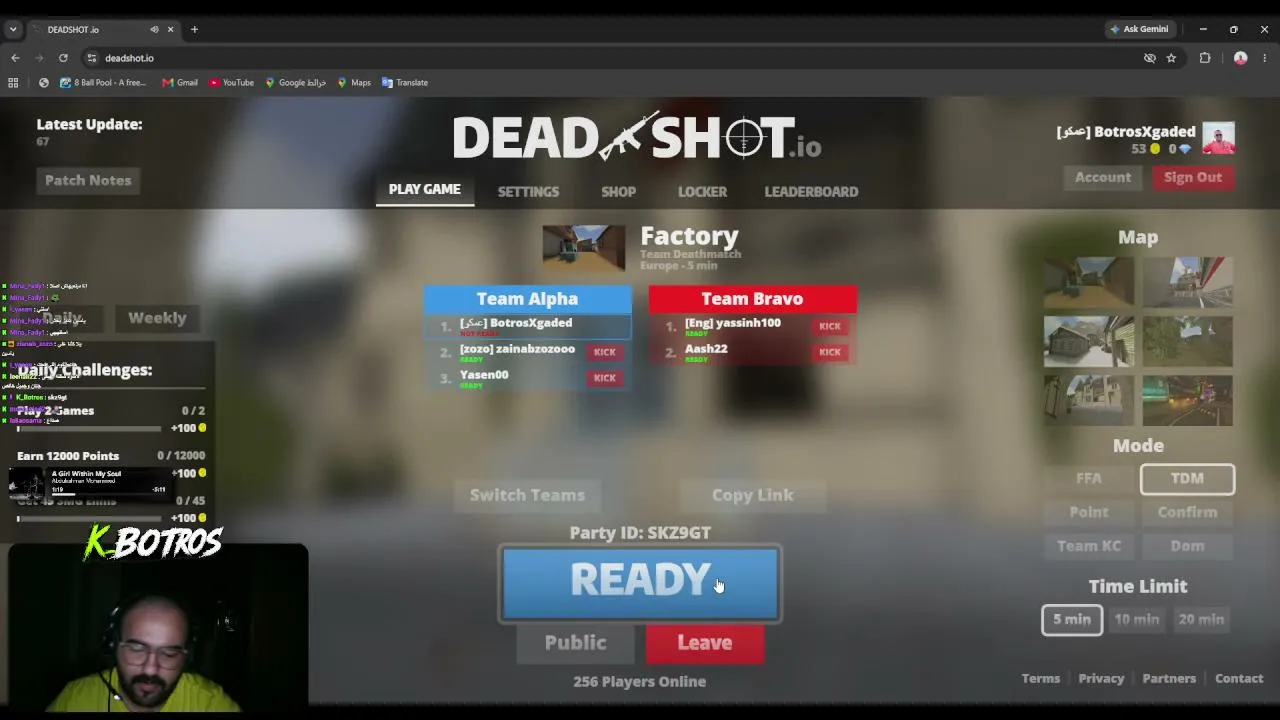Set time limit to 5 min
Viewport: 1280px width, 720px height.
pyautogui.click(x=1072, y=620)
